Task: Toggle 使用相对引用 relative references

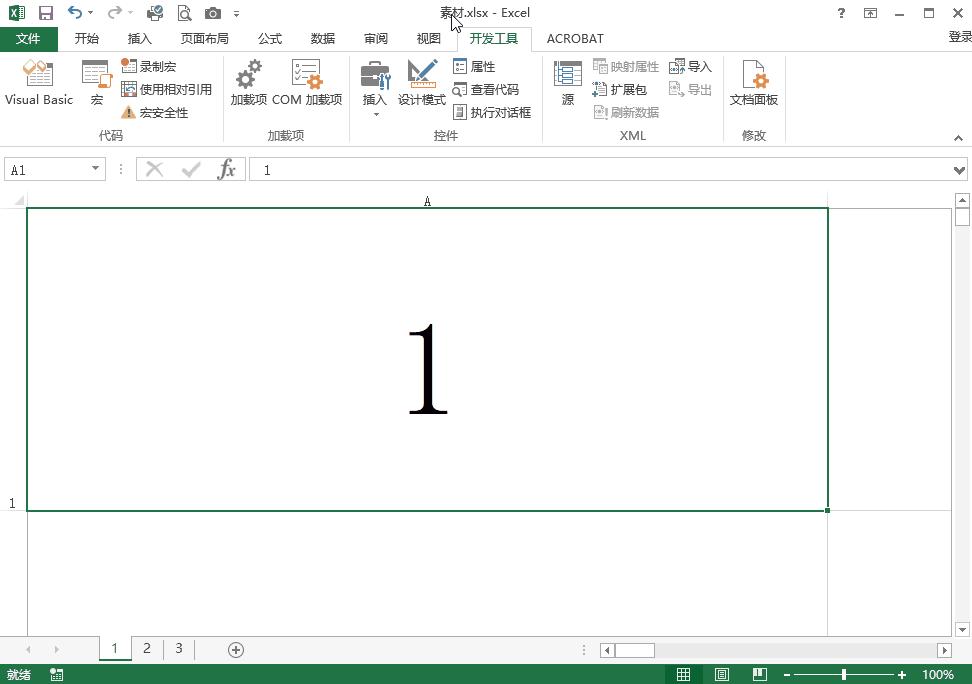Action: (x=167, y=89)
